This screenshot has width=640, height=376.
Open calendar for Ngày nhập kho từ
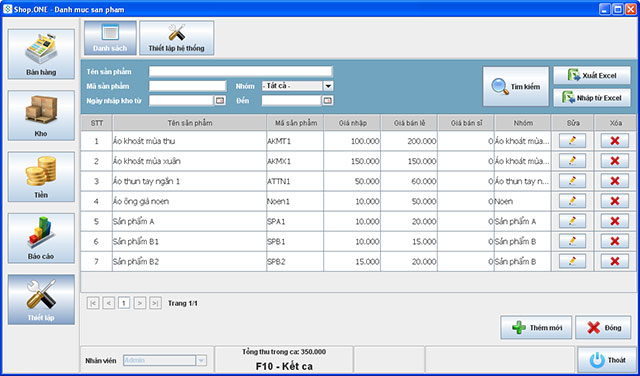(220, 100)
